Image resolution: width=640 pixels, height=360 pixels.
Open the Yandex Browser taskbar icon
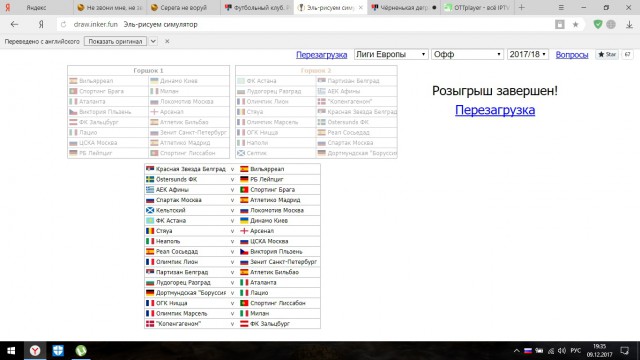tap(35, 351)
